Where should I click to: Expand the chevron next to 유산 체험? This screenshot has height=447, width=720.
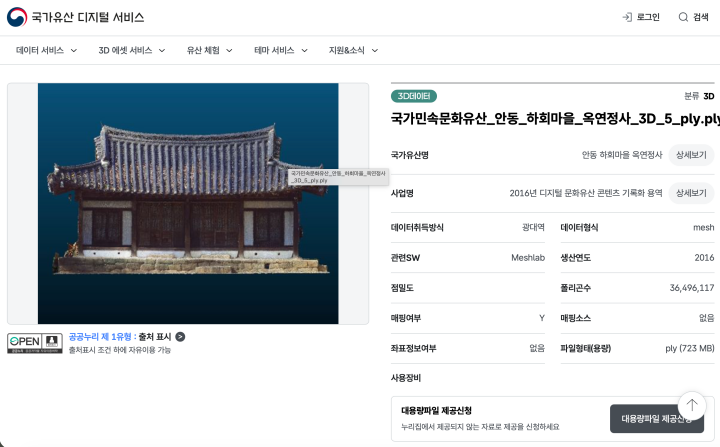(229, 51)
